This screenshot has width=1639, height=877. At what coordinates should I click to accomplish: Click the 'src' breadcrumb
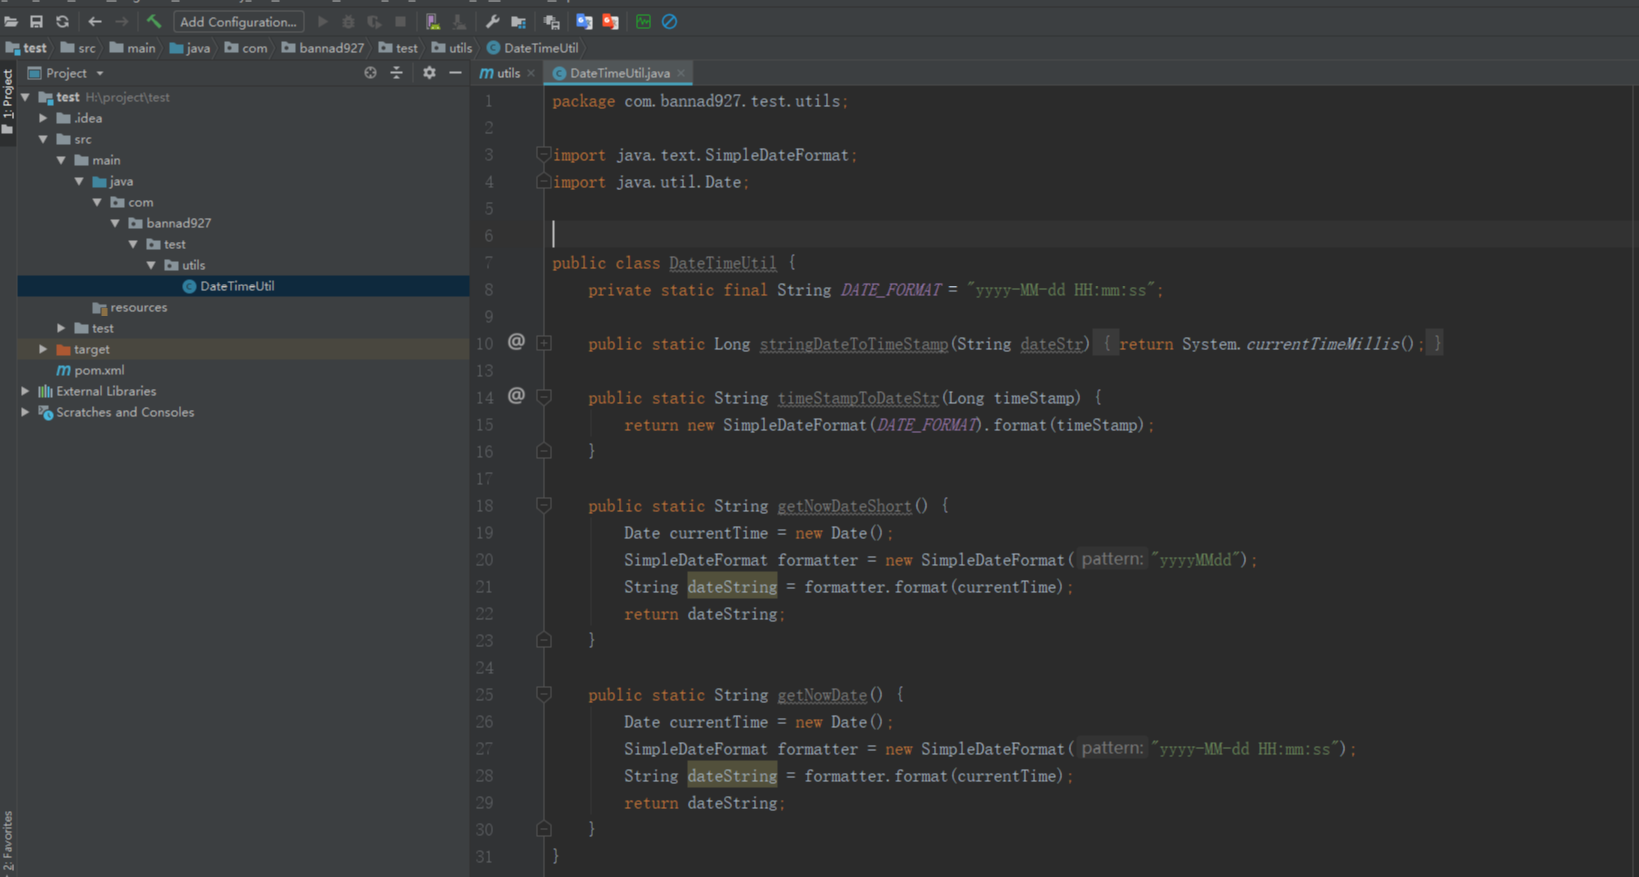[x=78, y=48]
